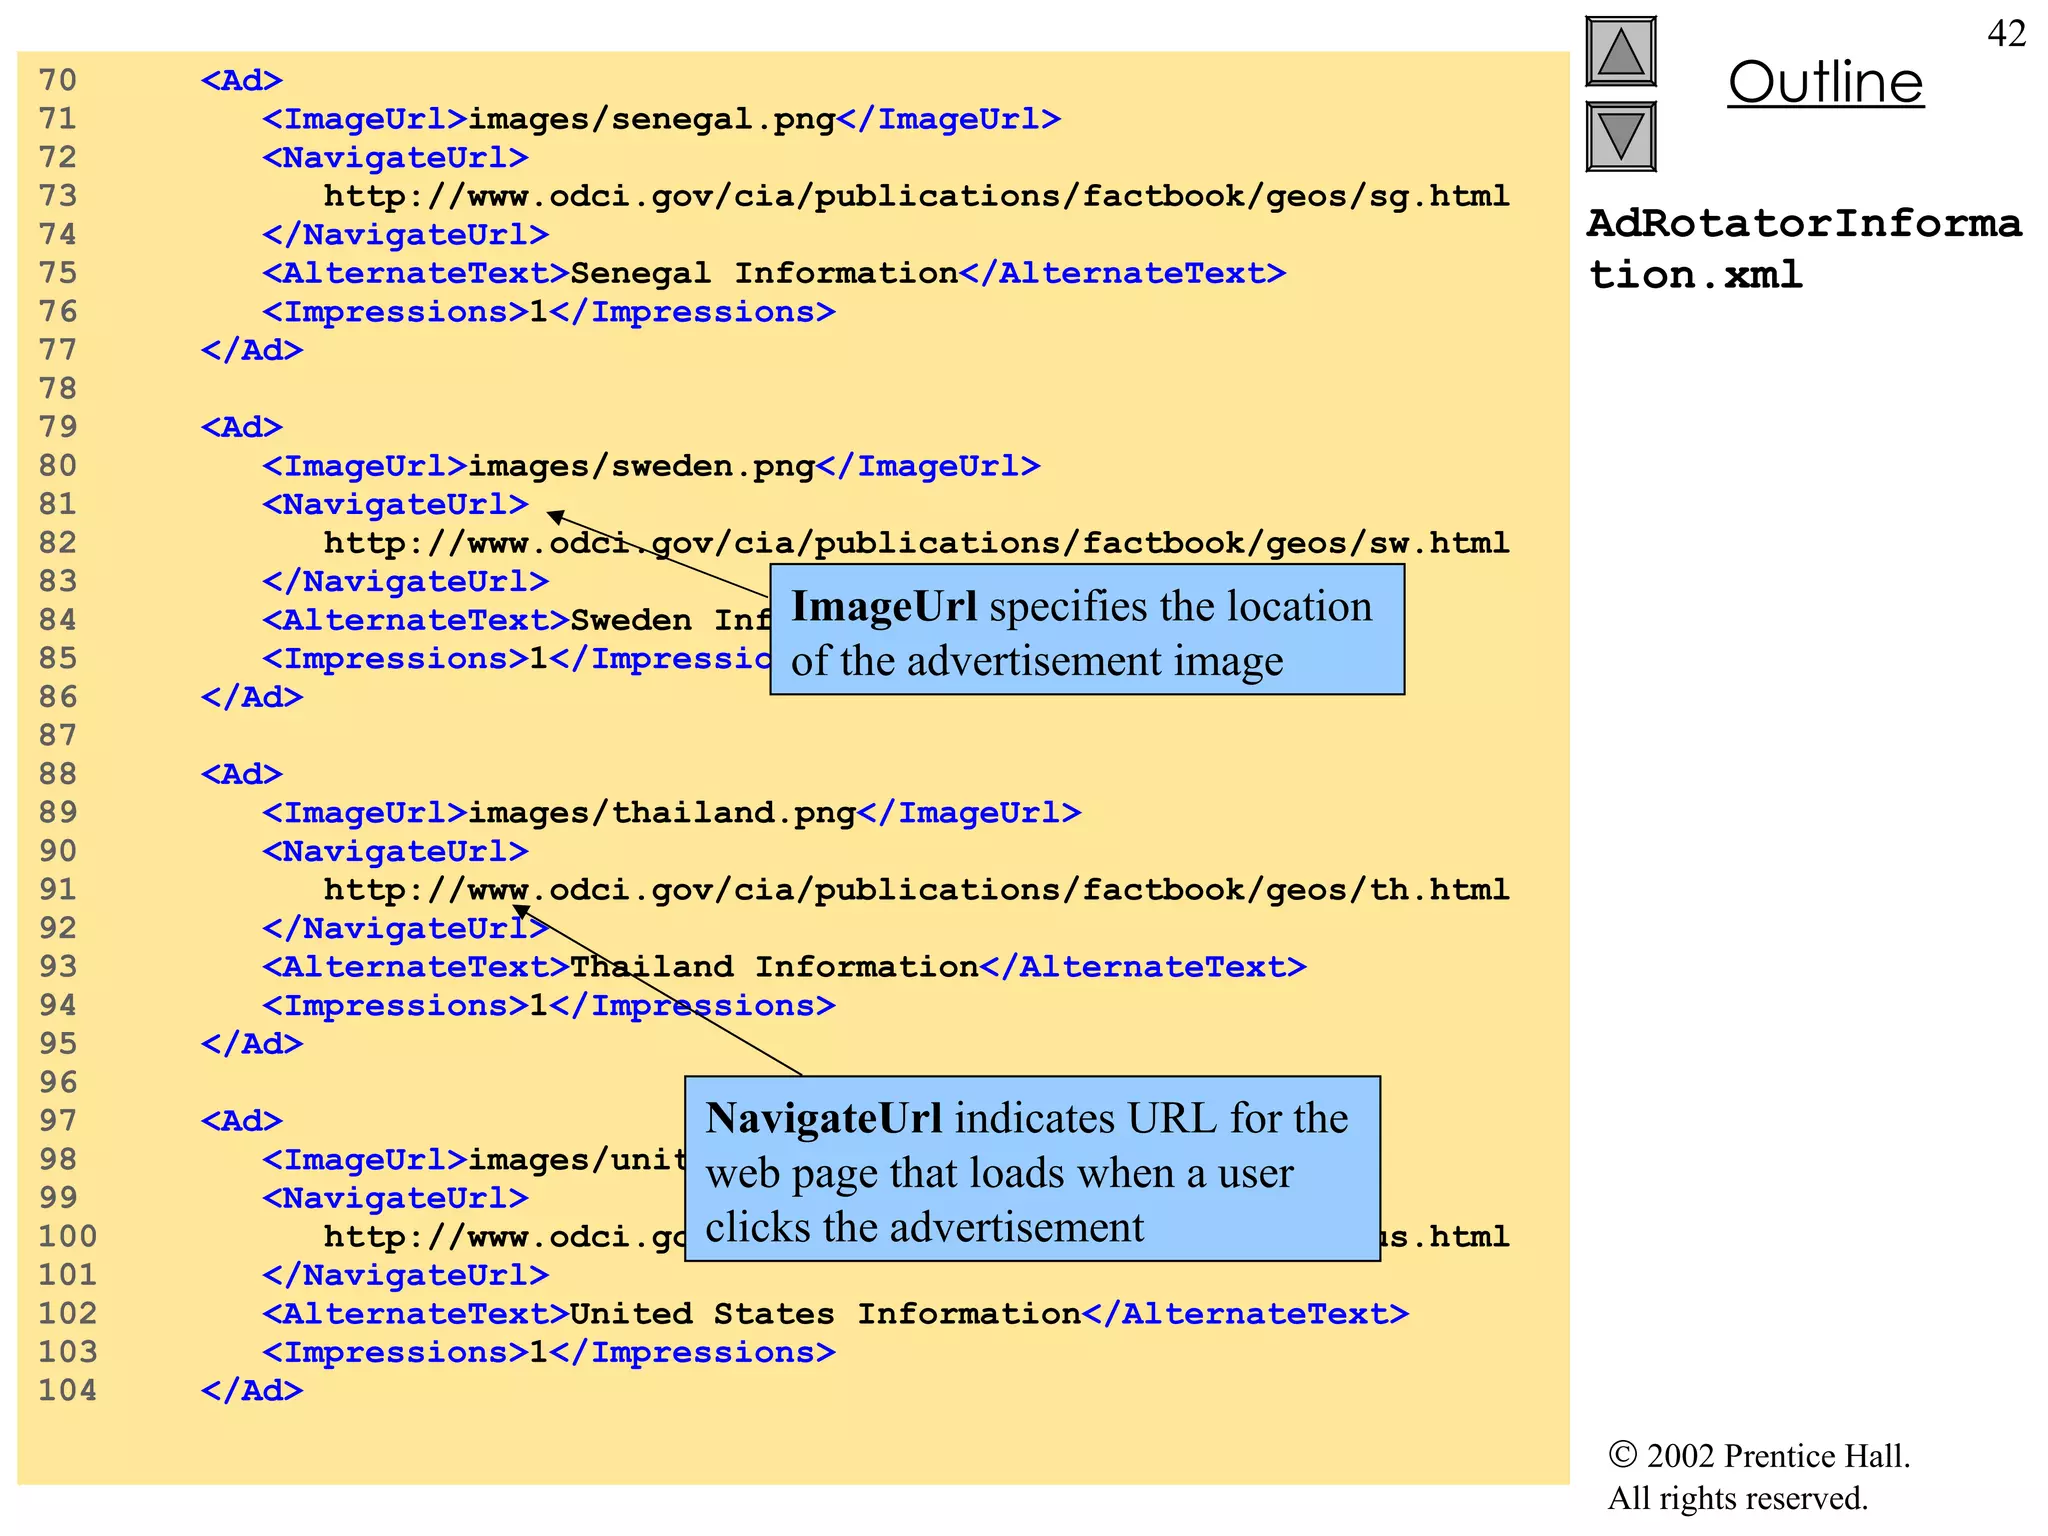Click the closing Ad tag on line 104

[251, 1391]
